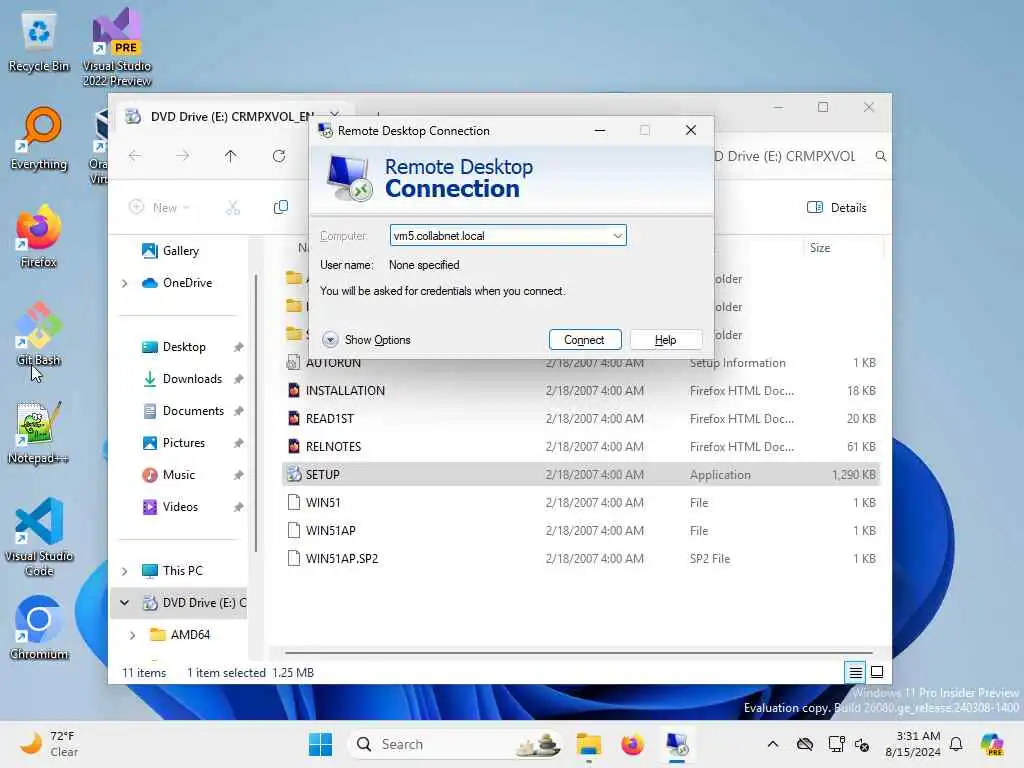Expand the OneDrive tree node
Viewport: 1024px width, 768px height.
[x=125, y=283]
